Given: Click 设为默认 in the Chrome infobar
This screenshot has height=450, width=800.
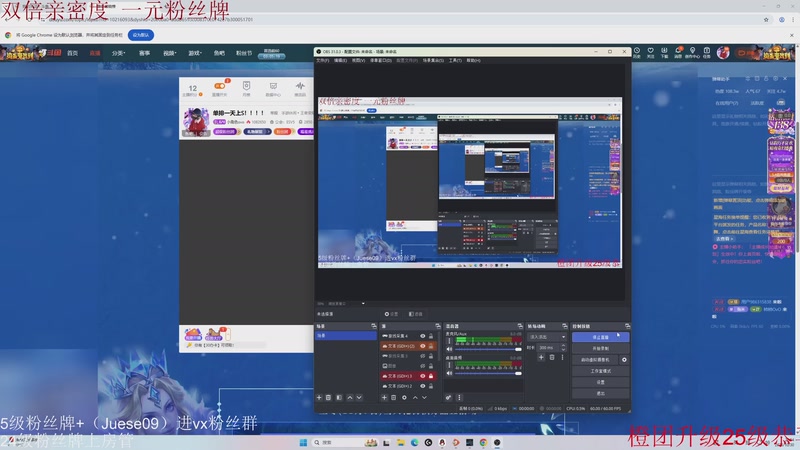Looking at the screenshot, I should point(141,35).
